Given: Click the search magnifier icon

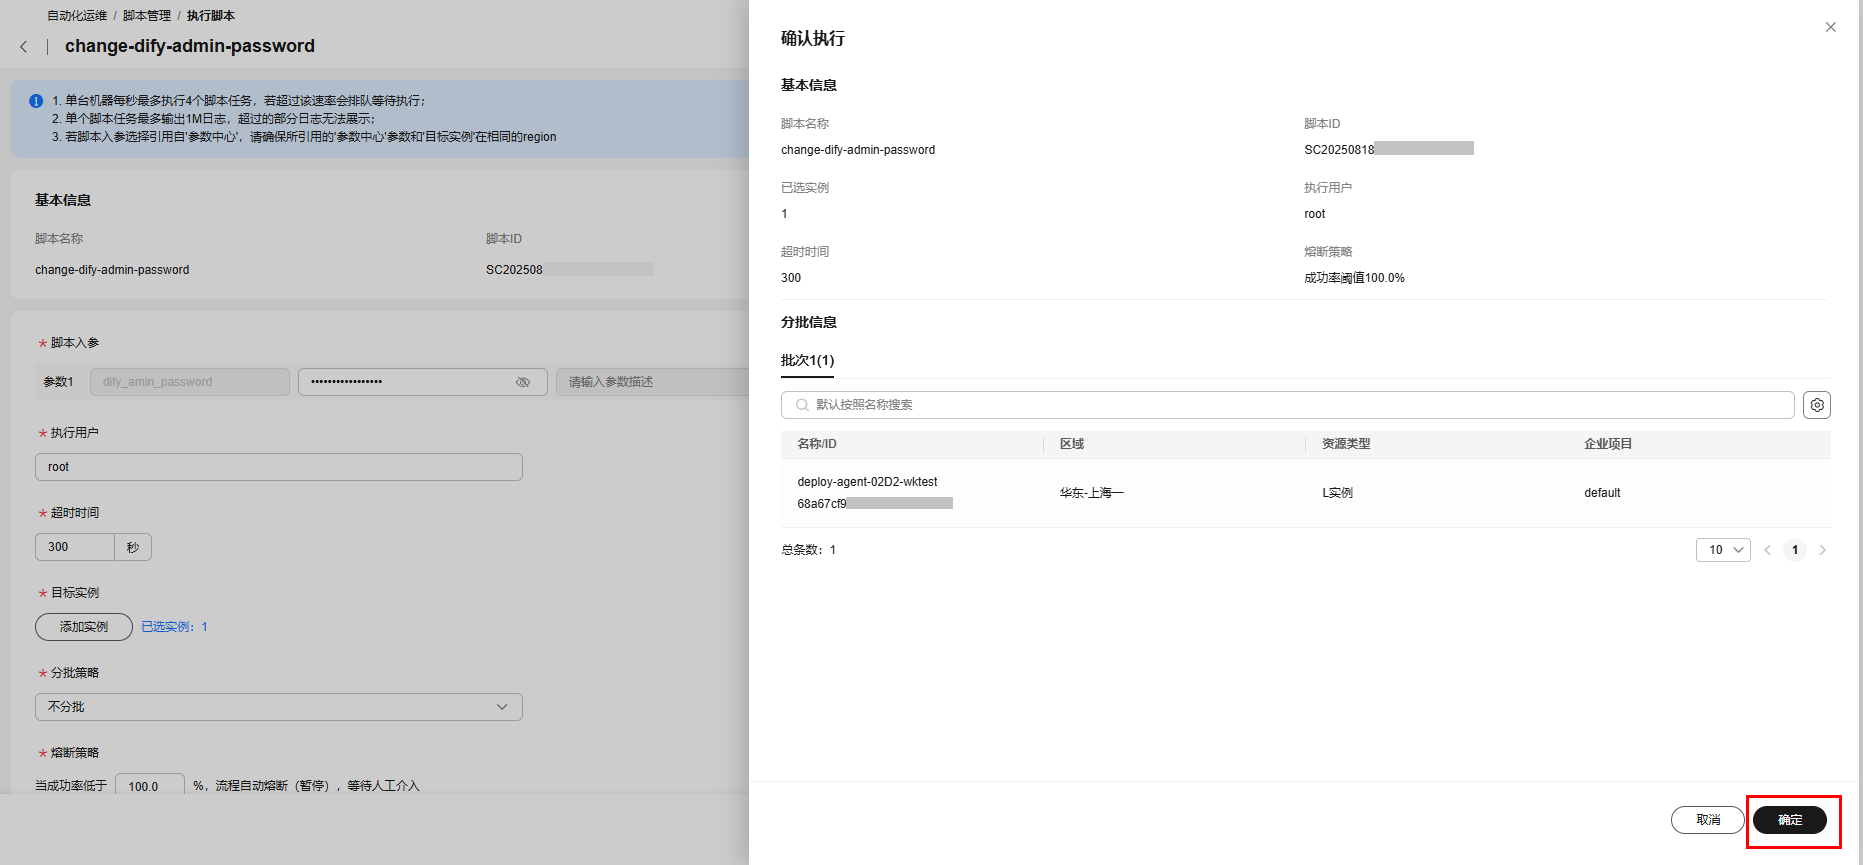Looking at the screenshot, I should (802, 405).
